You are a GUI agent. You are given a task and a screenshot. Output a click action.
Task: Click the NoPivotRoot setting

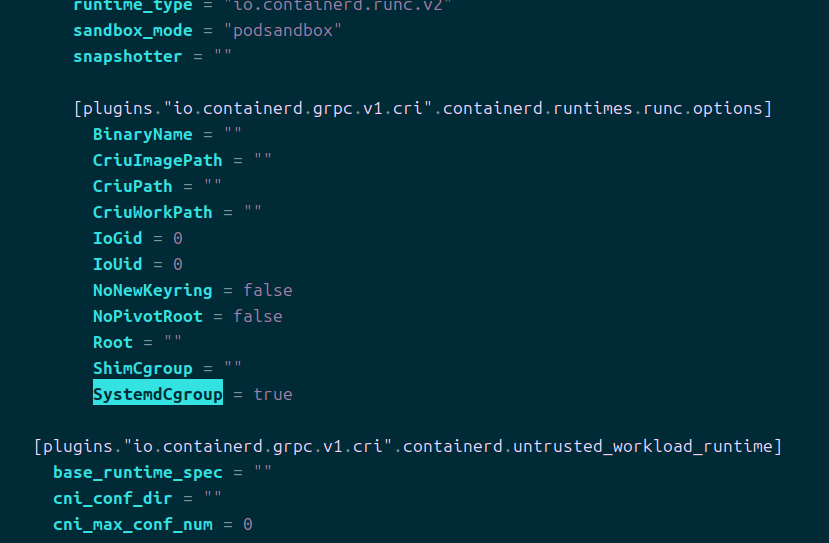click(147, 316)
